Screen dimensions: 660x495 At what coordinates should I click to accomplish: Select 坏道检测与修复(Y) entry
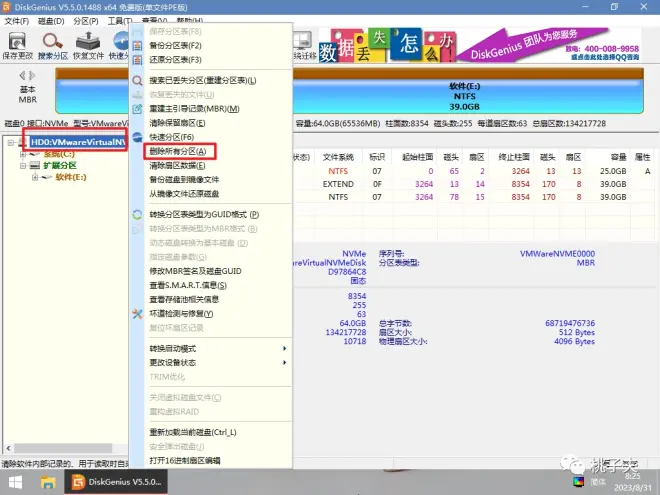click(x=181, y=314)
